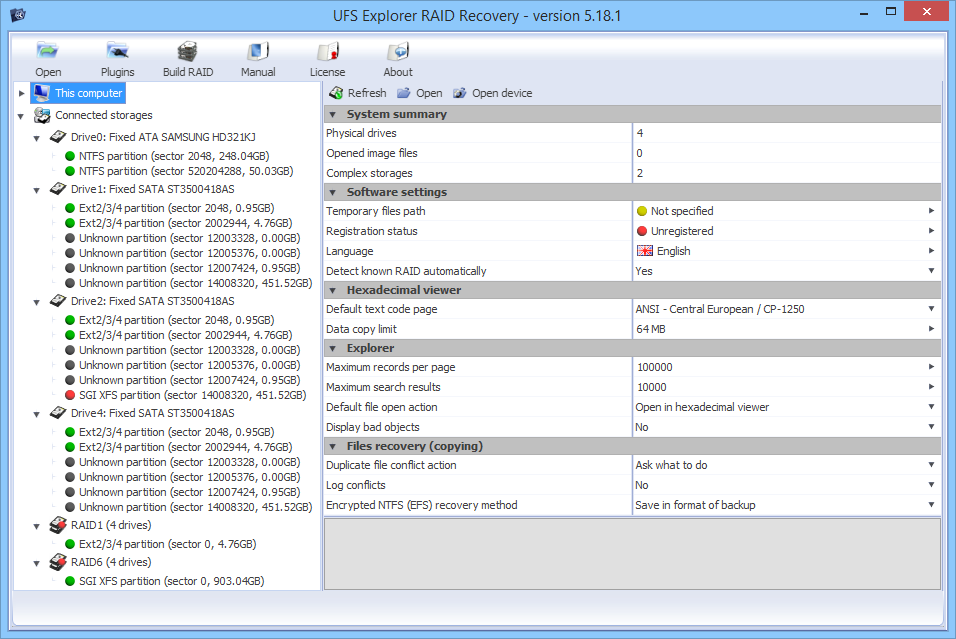Click the Open device button

[492, 93]
